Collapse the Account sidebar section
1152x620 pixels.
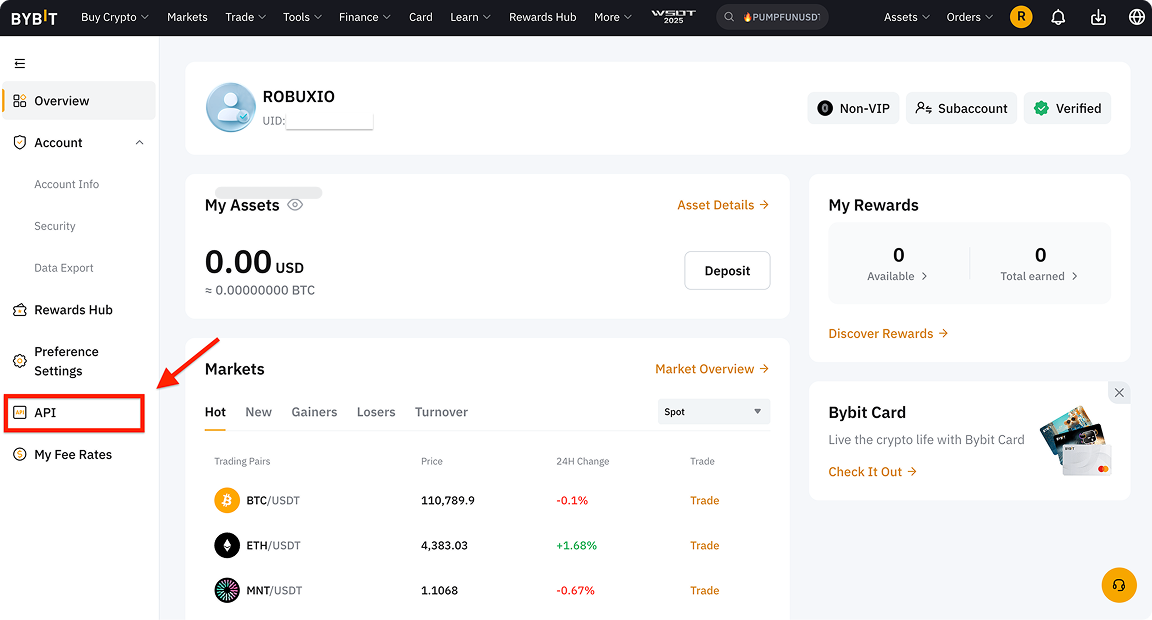click(x=140, y=143)
